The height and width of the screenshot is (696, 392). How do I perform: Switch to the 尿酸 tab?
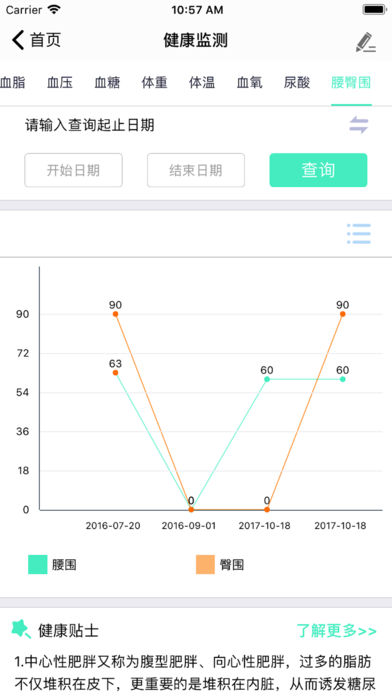(x=297, y=83)
